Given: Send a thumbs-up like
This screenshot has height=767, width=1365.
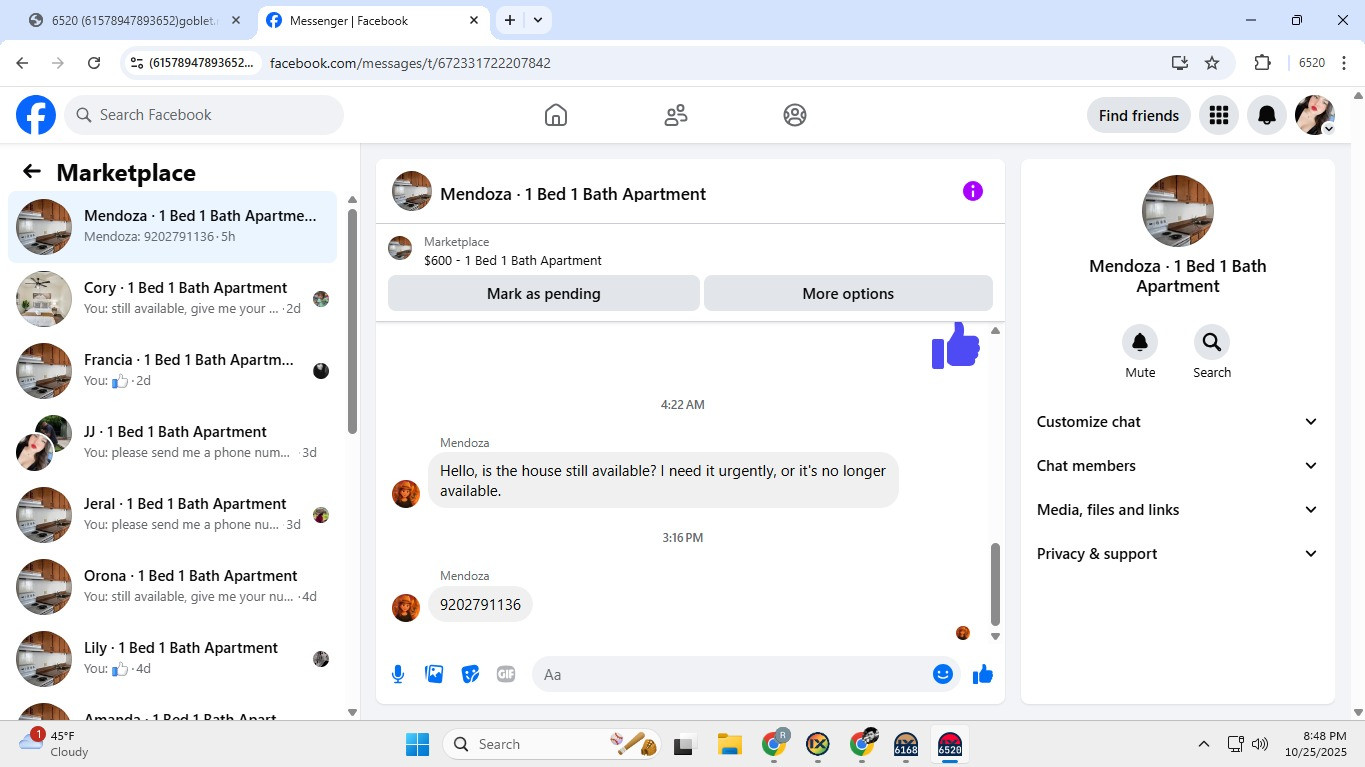Looking at the screenshot, I should (983, 674).
